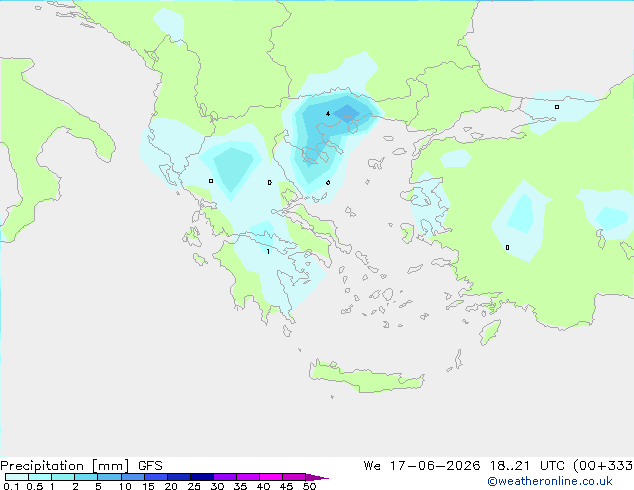Screen dimensions: 634x490
Task: Click the island of Crete on map
Action: [x=366, y=377]
